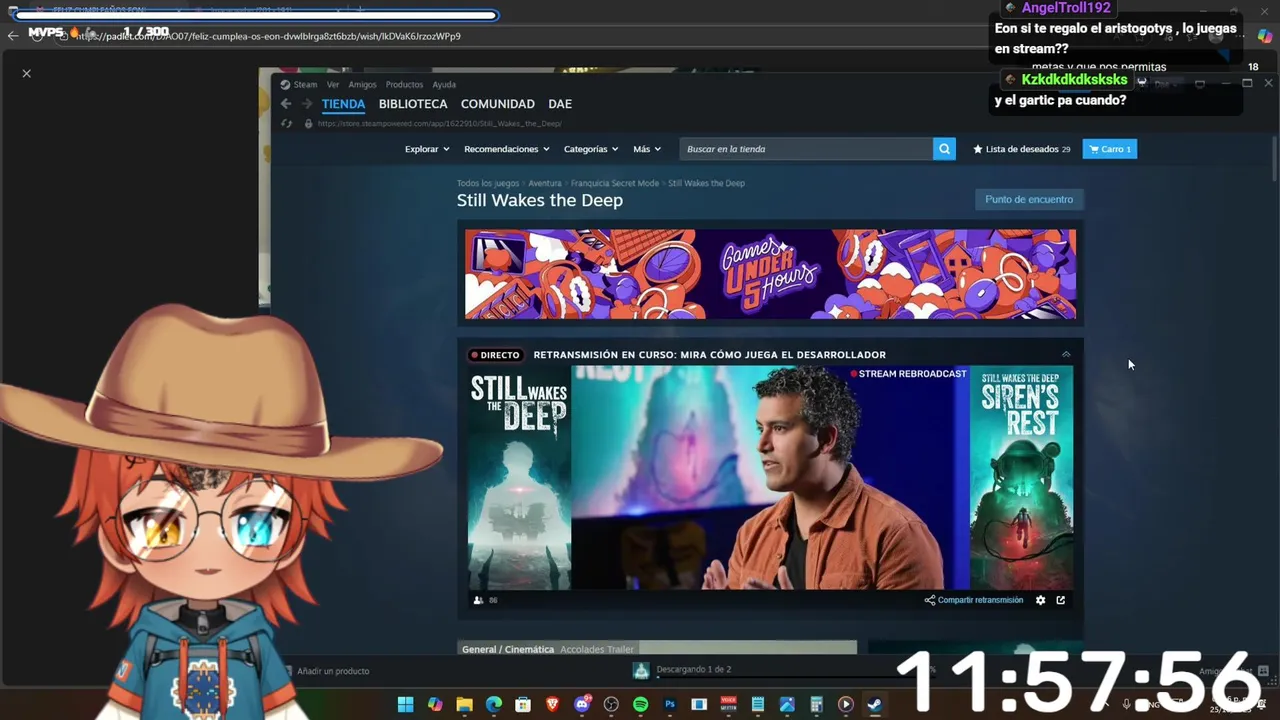Image resolution: width=1280 pixels, height=720 pixels.
Task: Open Discord from the taskbar
Action: coord(582,705)
